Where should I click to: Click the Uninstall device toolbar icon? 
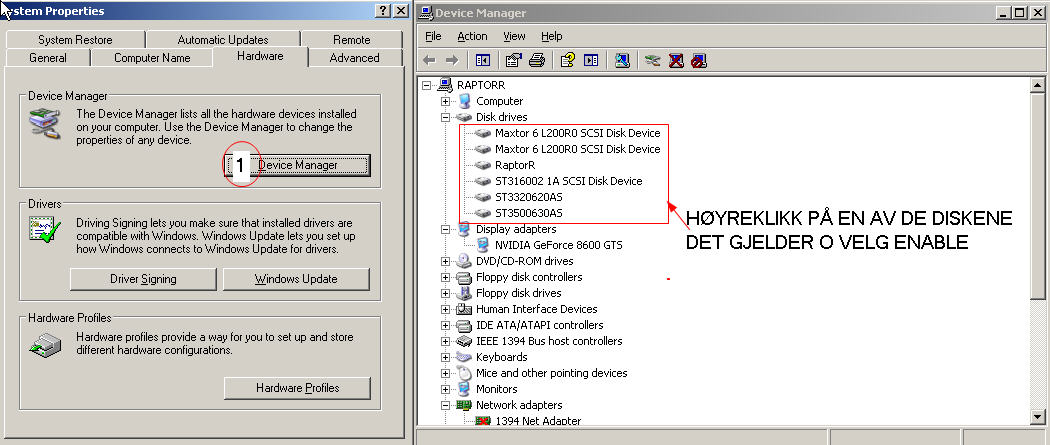coord(676,60)
